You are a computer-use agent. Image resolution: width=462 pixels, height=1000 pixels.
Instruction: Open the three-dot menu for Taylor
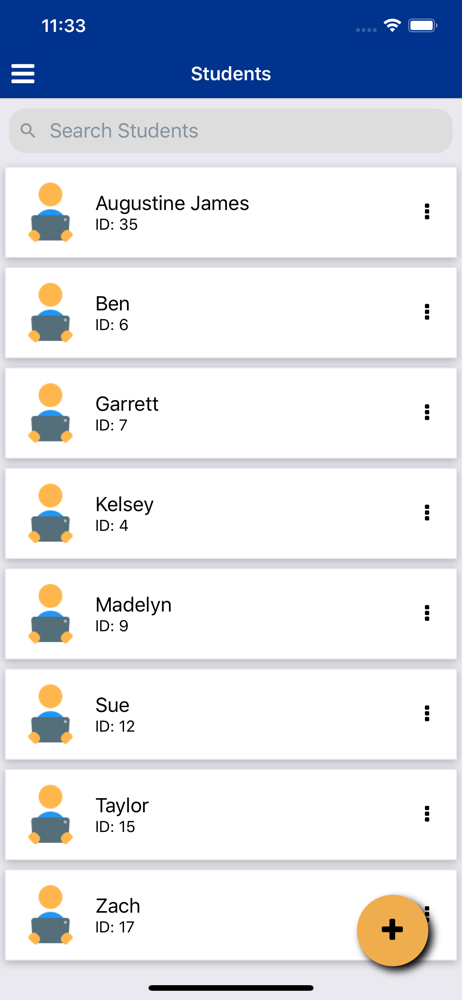pos(427,814)
